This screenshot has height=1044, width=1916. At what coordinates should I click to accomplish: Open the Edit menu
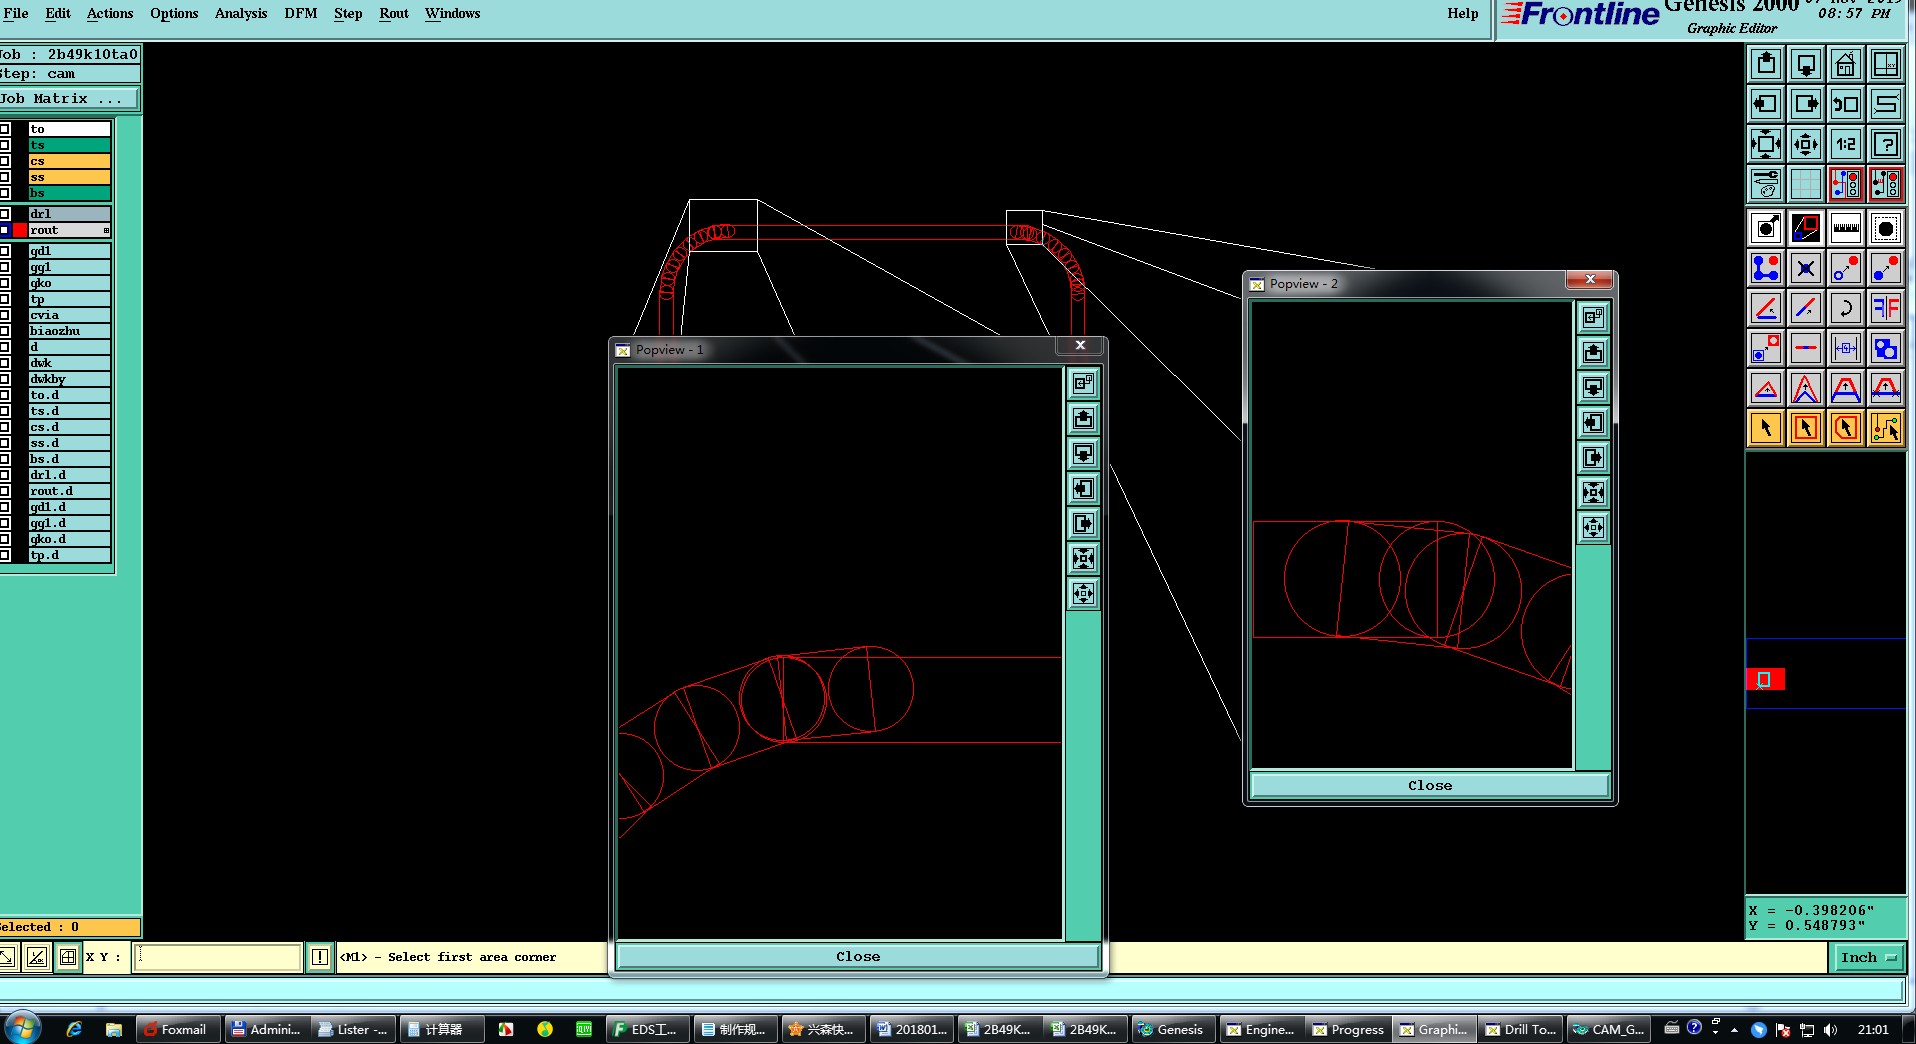pyautogui.click(x=58, y=13)
